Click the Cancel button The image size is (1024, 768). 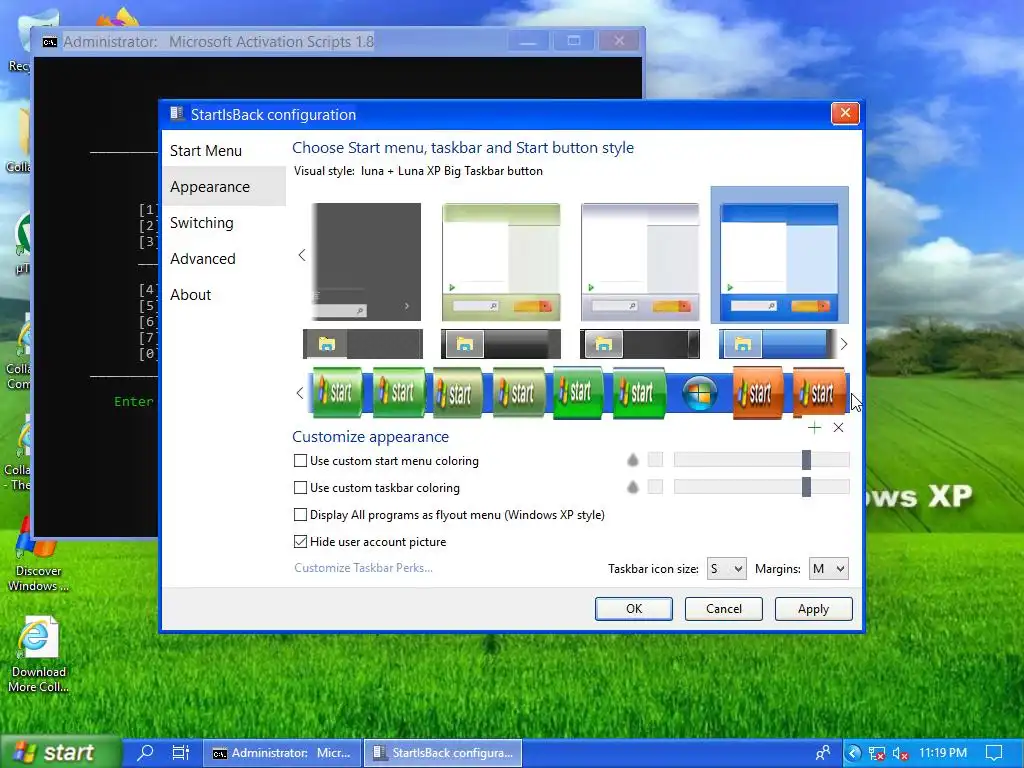pyautogui.click(x=724, y=609)
